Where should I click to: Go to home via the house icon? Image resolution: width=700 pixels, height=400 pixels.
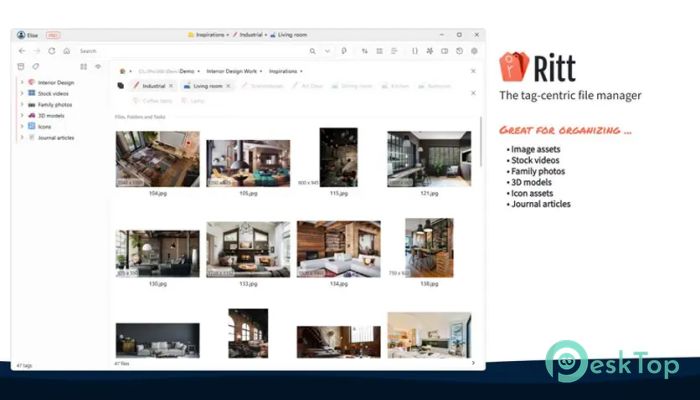[66, 50]
